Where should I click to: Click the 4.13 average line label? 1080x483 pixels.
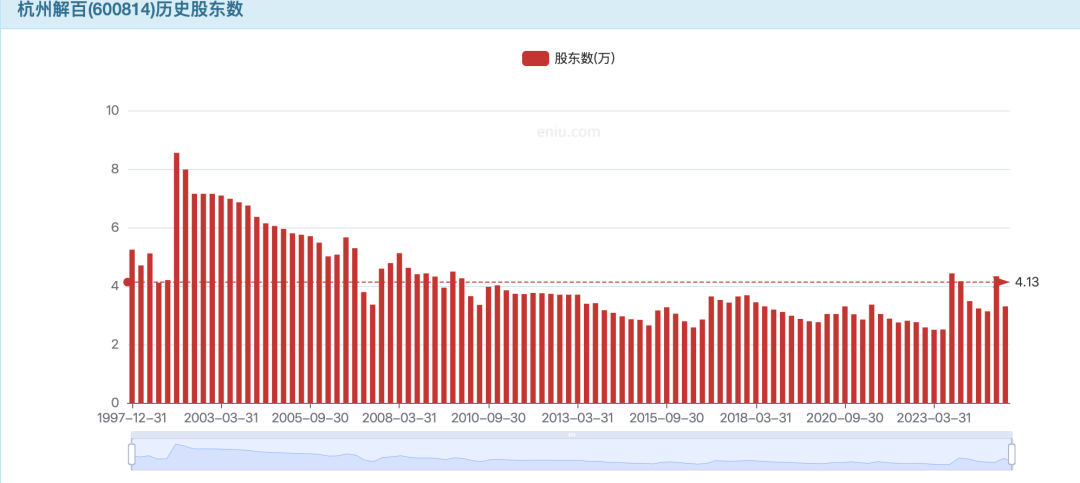(x=1027, y=282)
